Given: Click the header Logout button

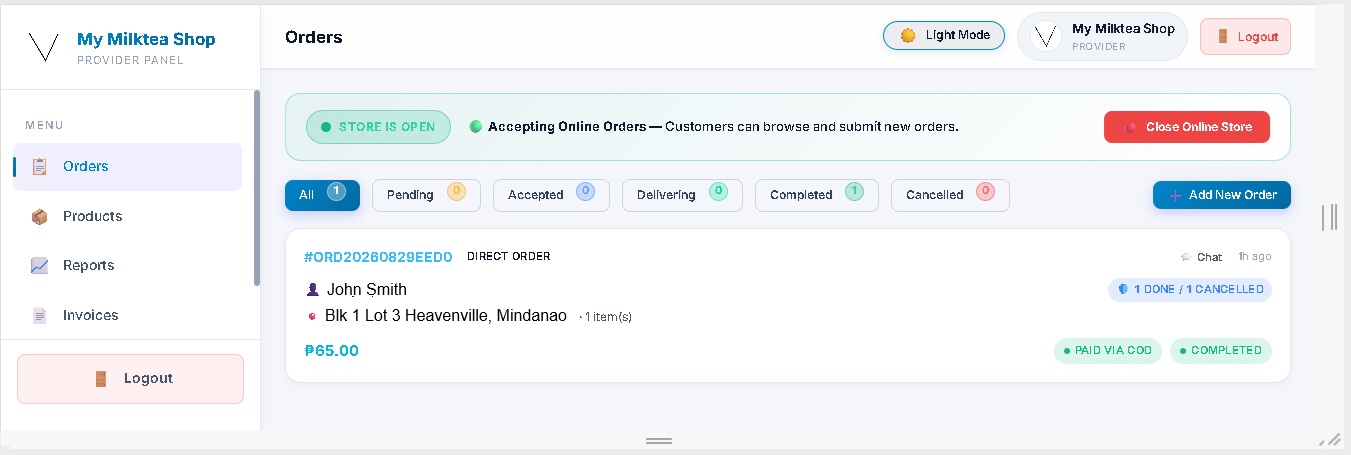Looking at the screenshot, I should pos(1246,36).
